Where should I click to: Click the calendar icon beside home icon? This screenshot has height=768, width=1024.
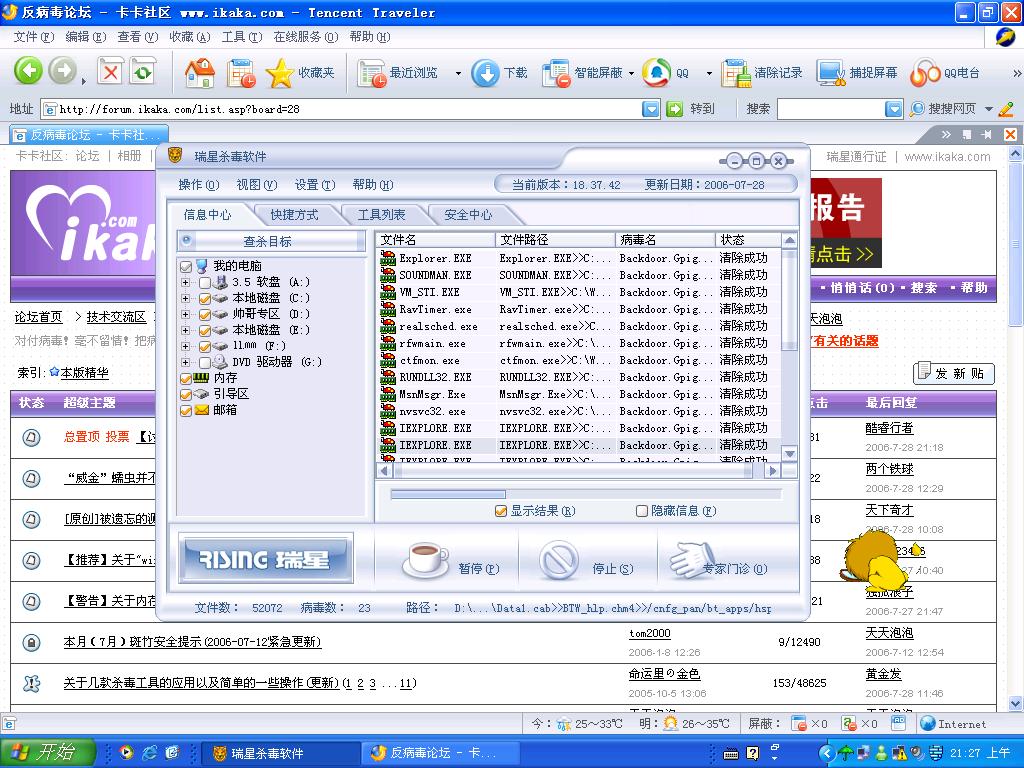241,73
